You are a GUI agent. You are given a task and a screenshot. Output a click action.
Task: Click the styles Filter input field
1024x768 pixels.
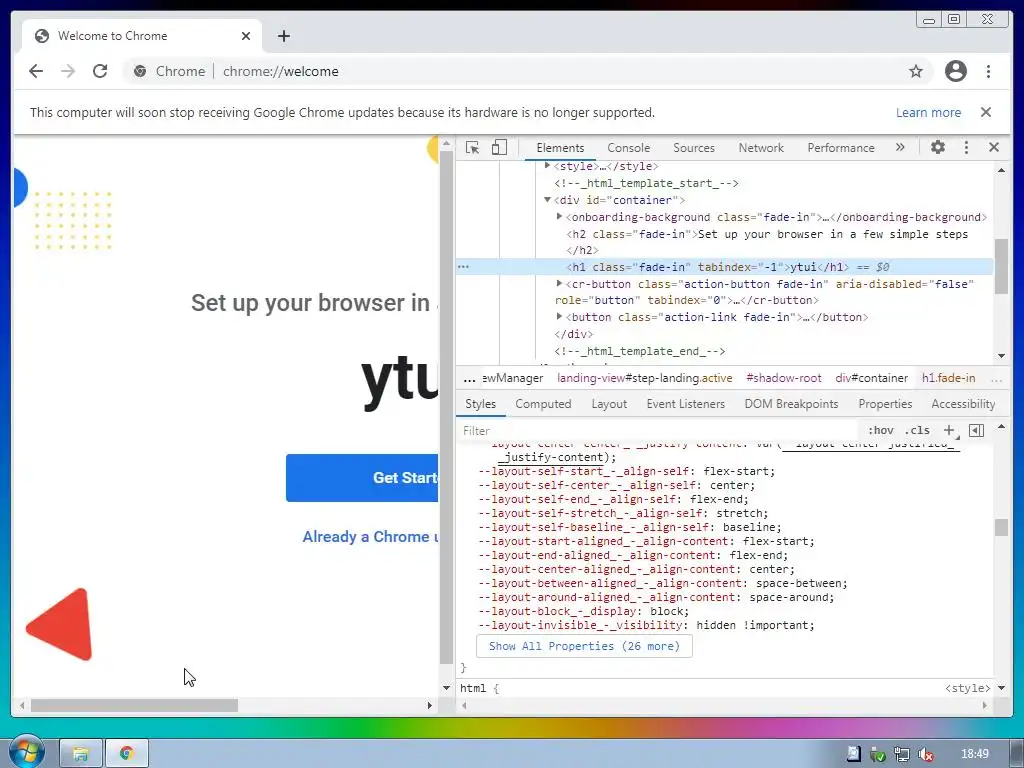658,430
